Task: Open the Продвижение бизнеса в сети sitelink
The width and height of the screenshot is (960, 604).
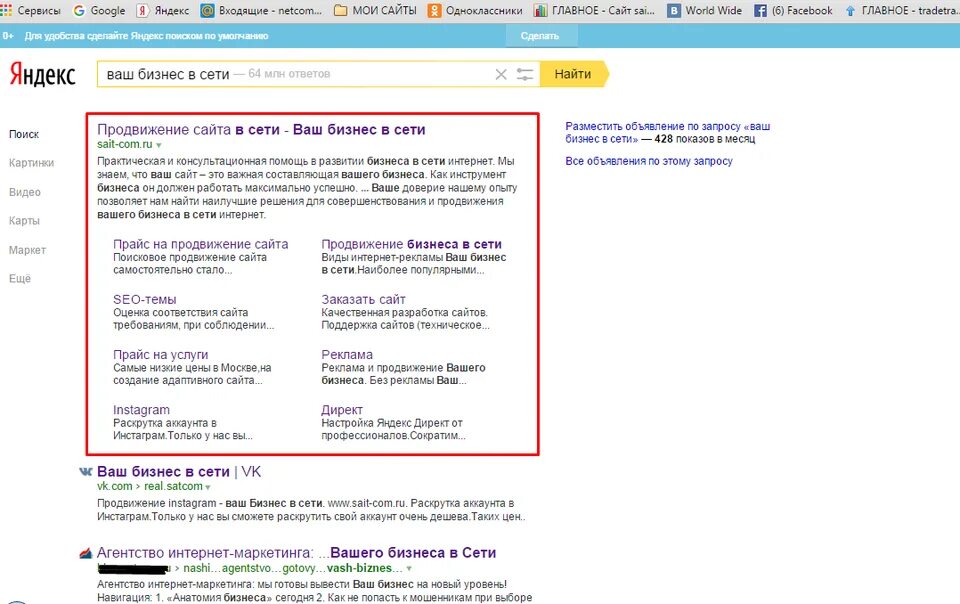Action: pyautogui.click(x=411, y=244)
